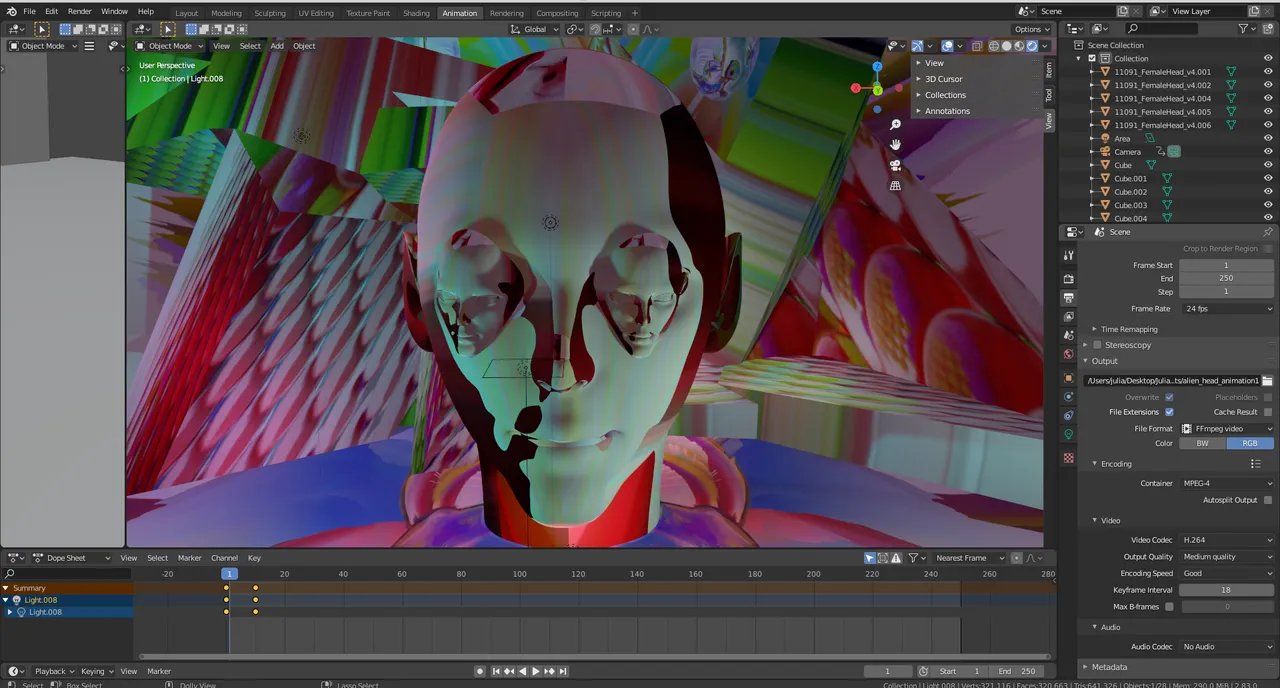Open the Audio Codec dropdown
The image size is (1280, 688).
pyautogui.click(x=1227, y=647)
